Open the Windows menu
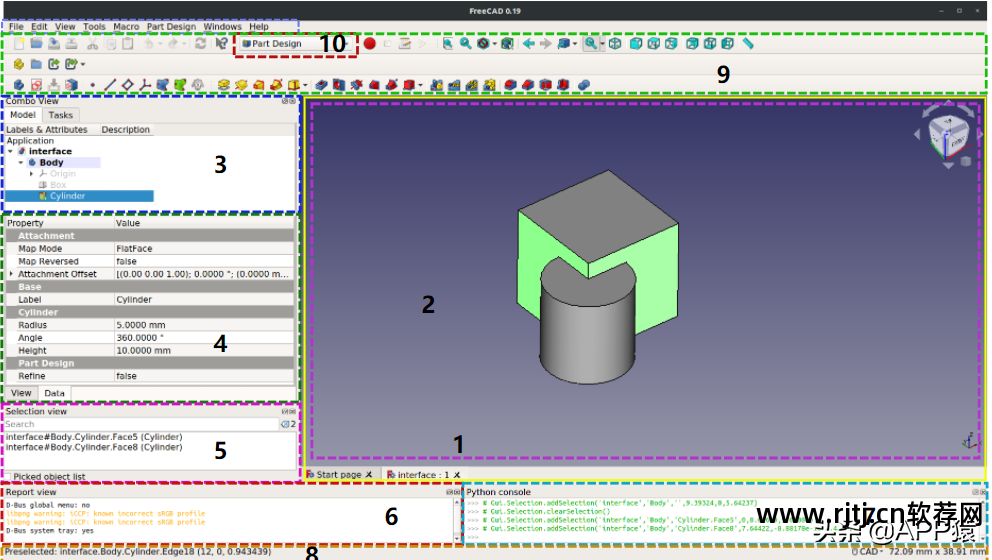992x560 pixels. point(222,27)
